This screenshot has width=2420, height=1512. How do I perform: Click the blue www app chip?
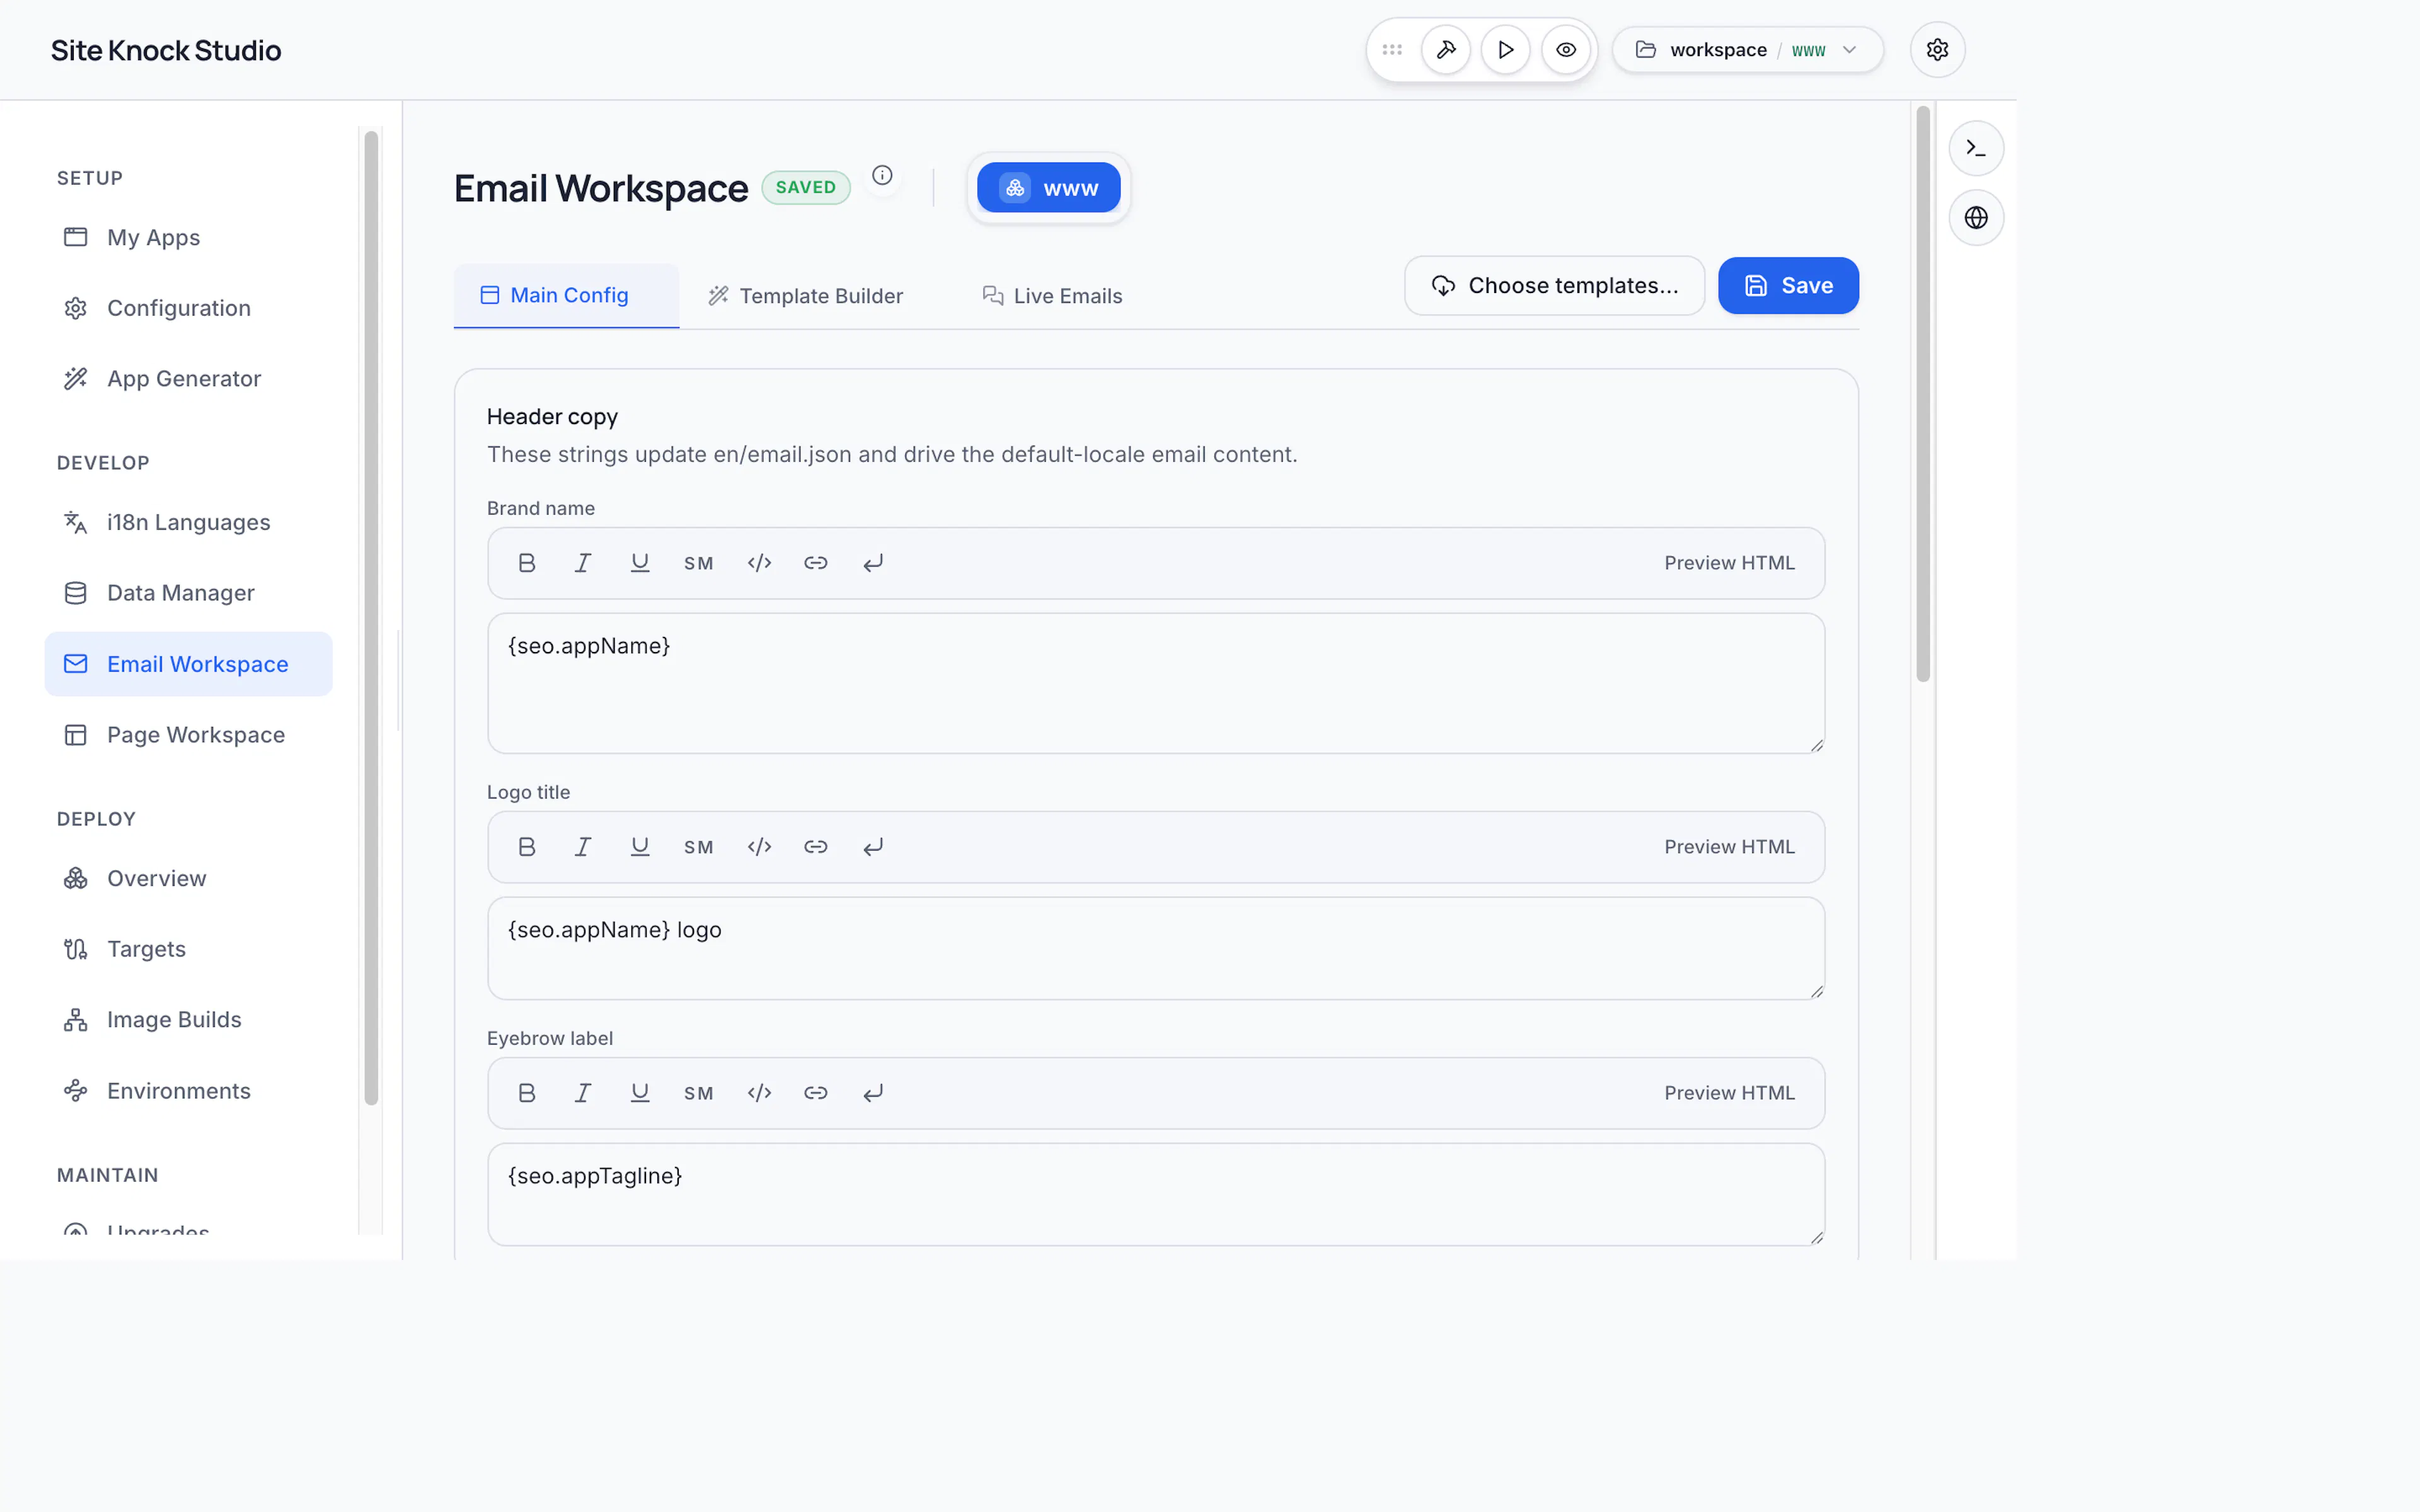[1048, 188]
